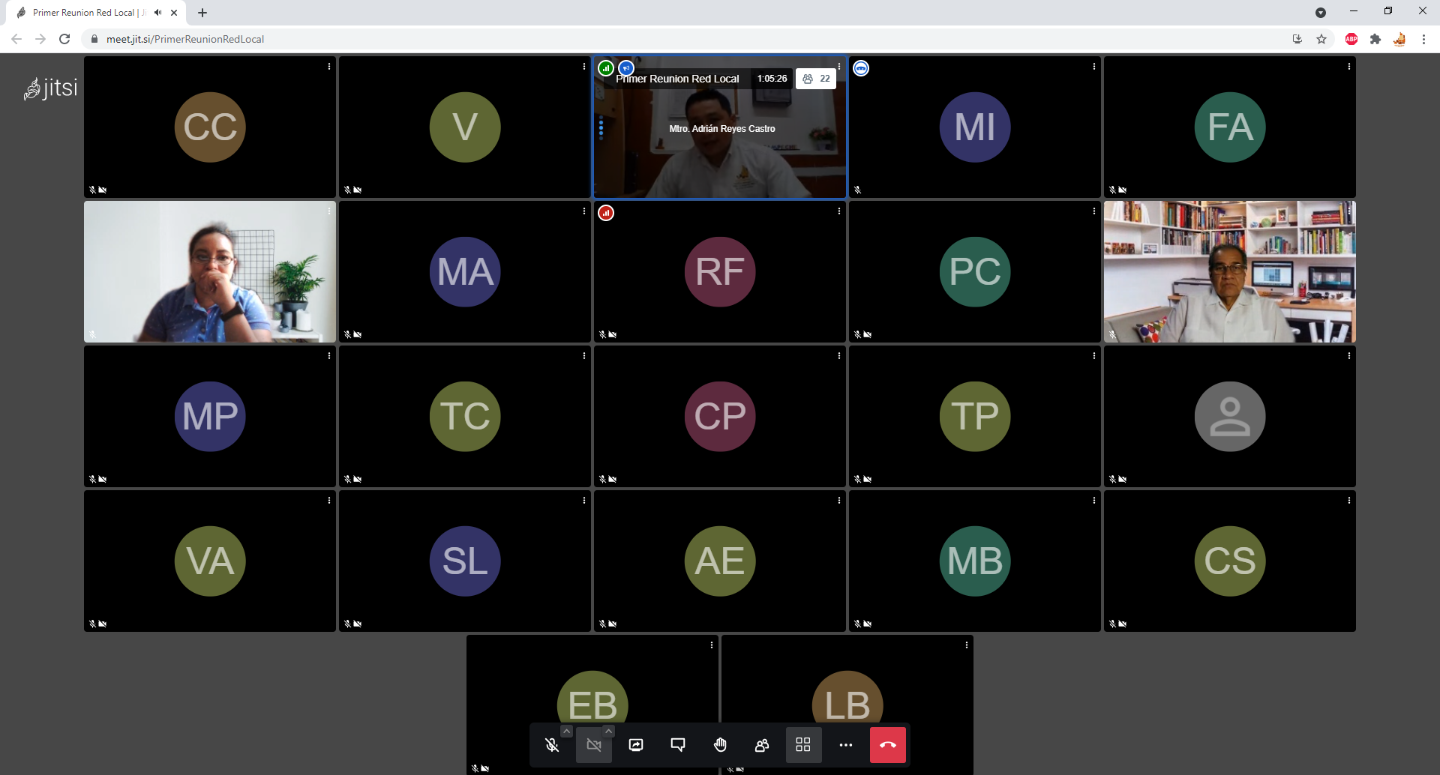Click the Jitsi logo
This screenshot has width=1440, height=775.
coord(51,88)
